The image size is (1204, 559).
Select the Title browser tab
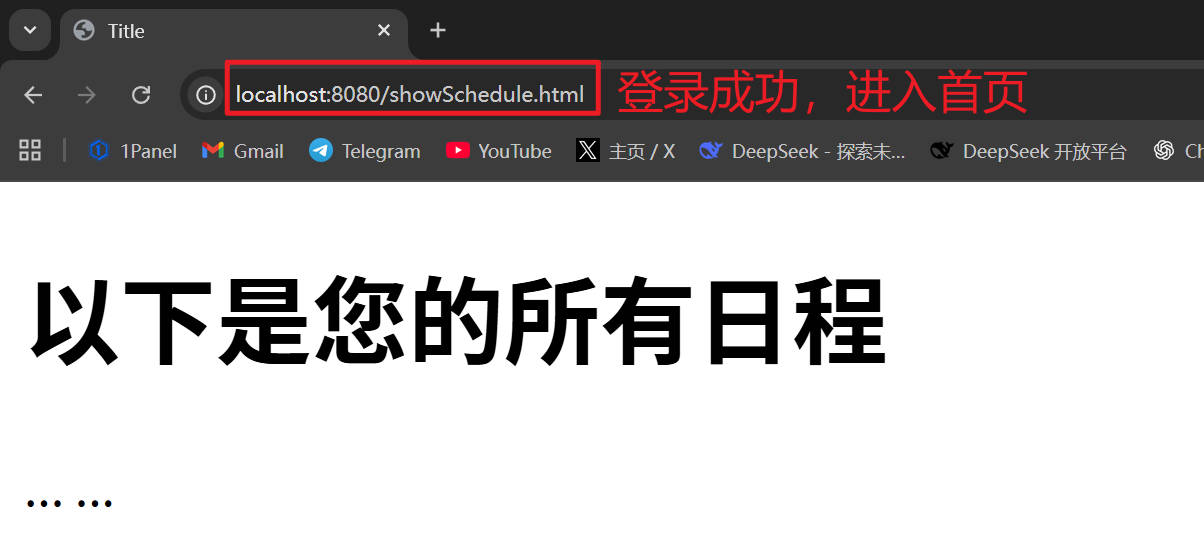[x=234, y=31]
